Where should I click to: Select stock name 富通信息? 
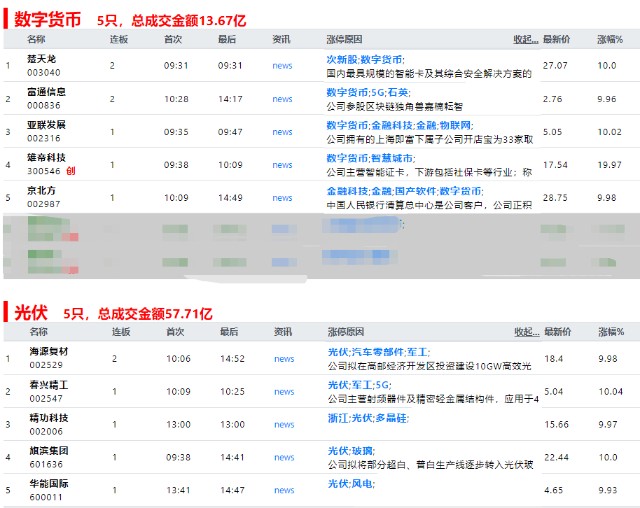[46, 92]
